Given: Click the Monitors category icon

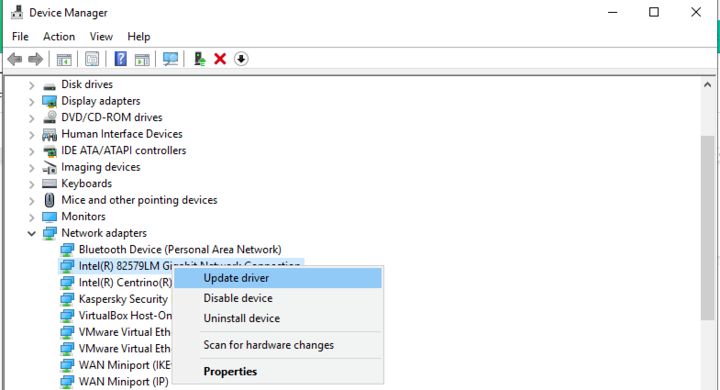Looking at the screenshot, I should coord(49,216).
